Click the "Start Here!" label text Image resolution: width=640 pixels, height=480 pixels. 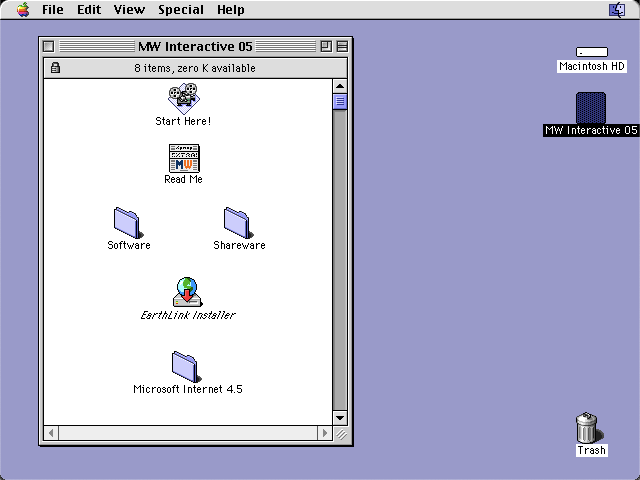click(183, 121)
